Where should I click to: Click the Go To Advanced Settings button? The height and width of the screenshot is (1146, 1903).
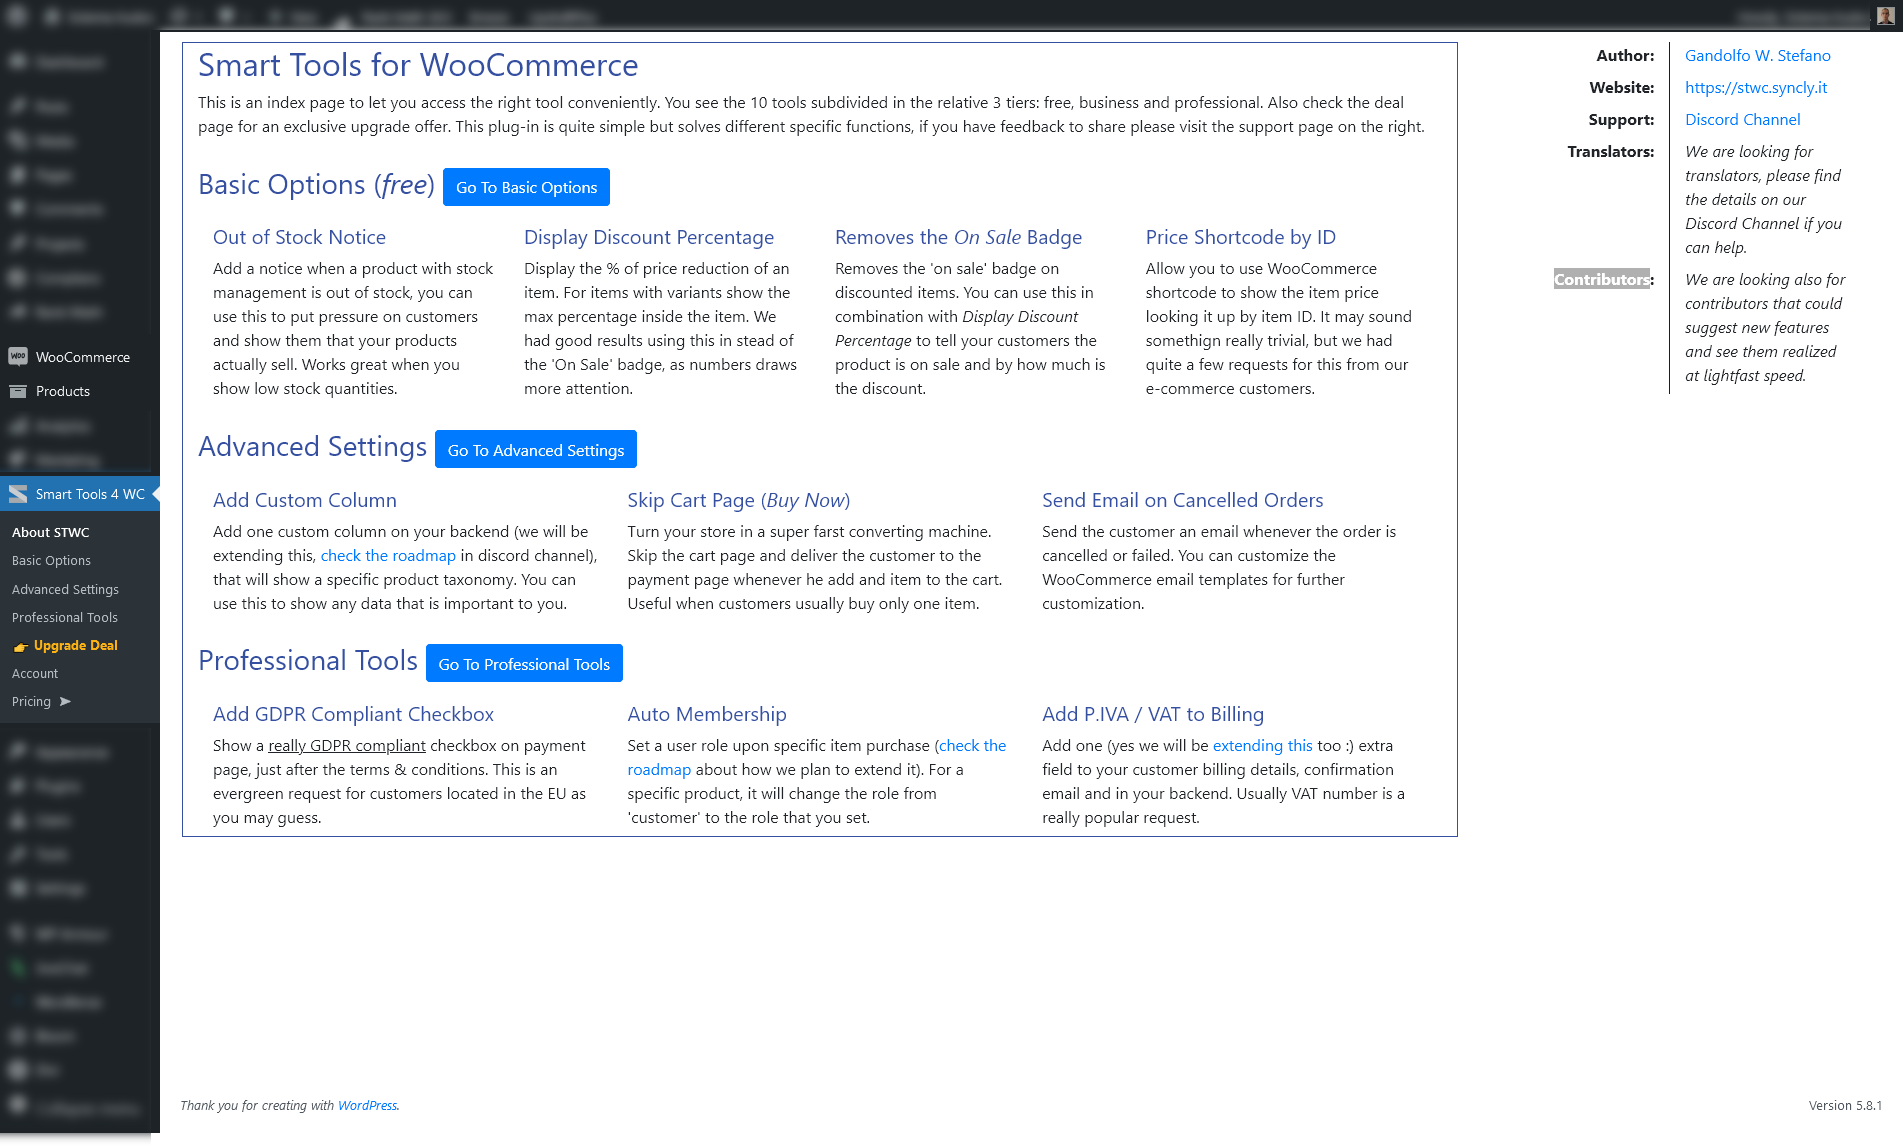coord(536,450)
